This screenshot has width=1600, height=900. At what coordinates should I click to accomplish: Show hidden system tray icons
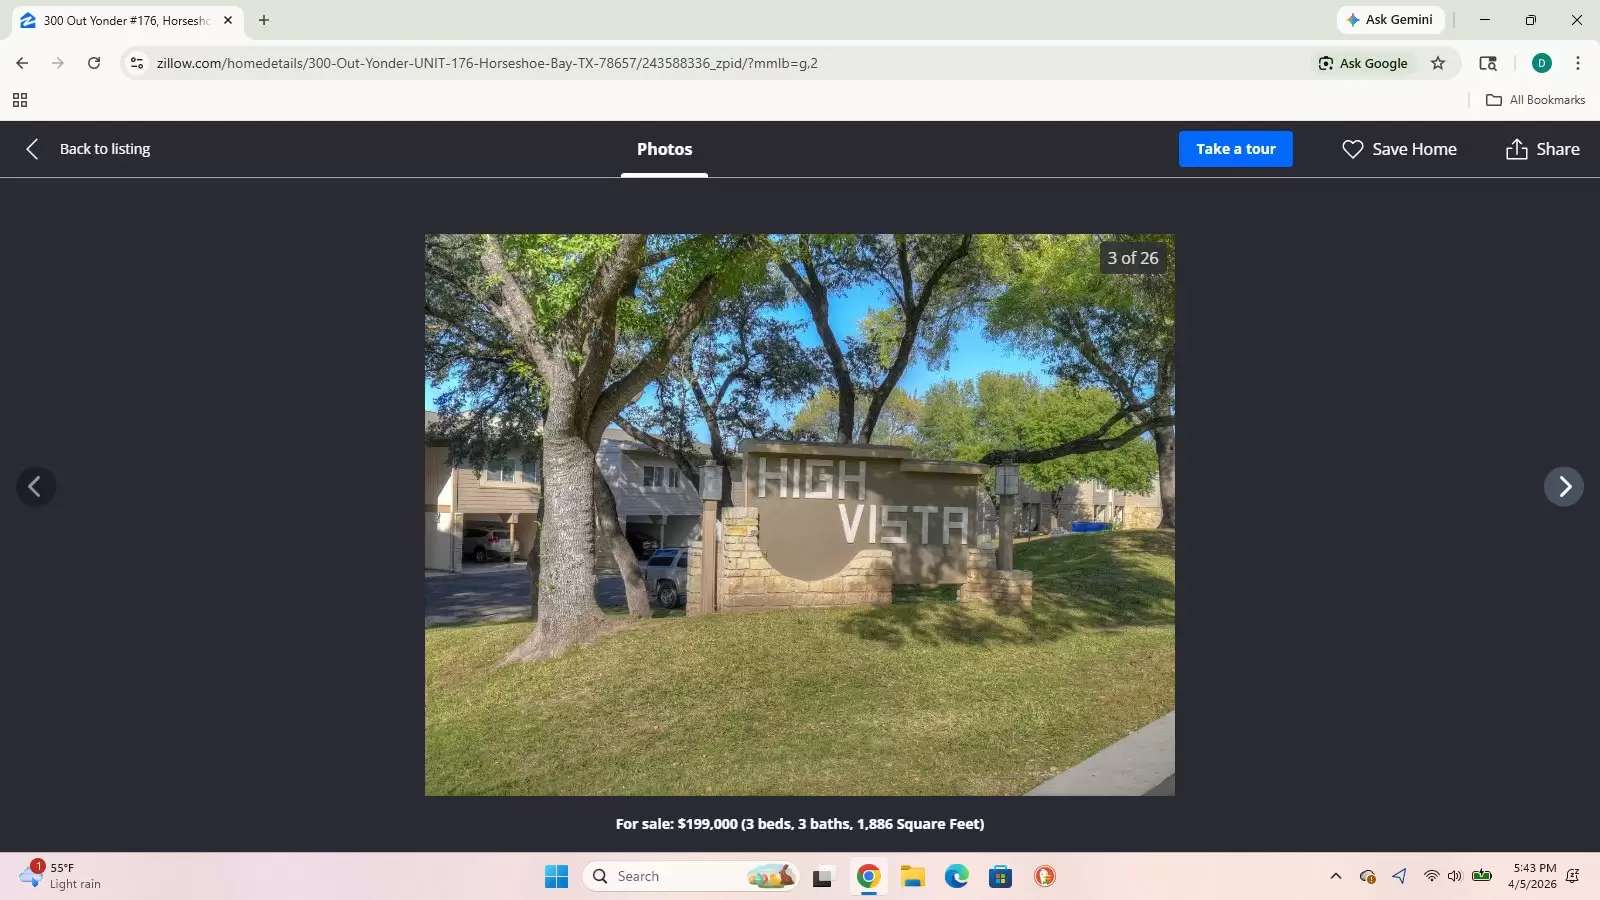pyautogui.click(x=1336, y=877)
